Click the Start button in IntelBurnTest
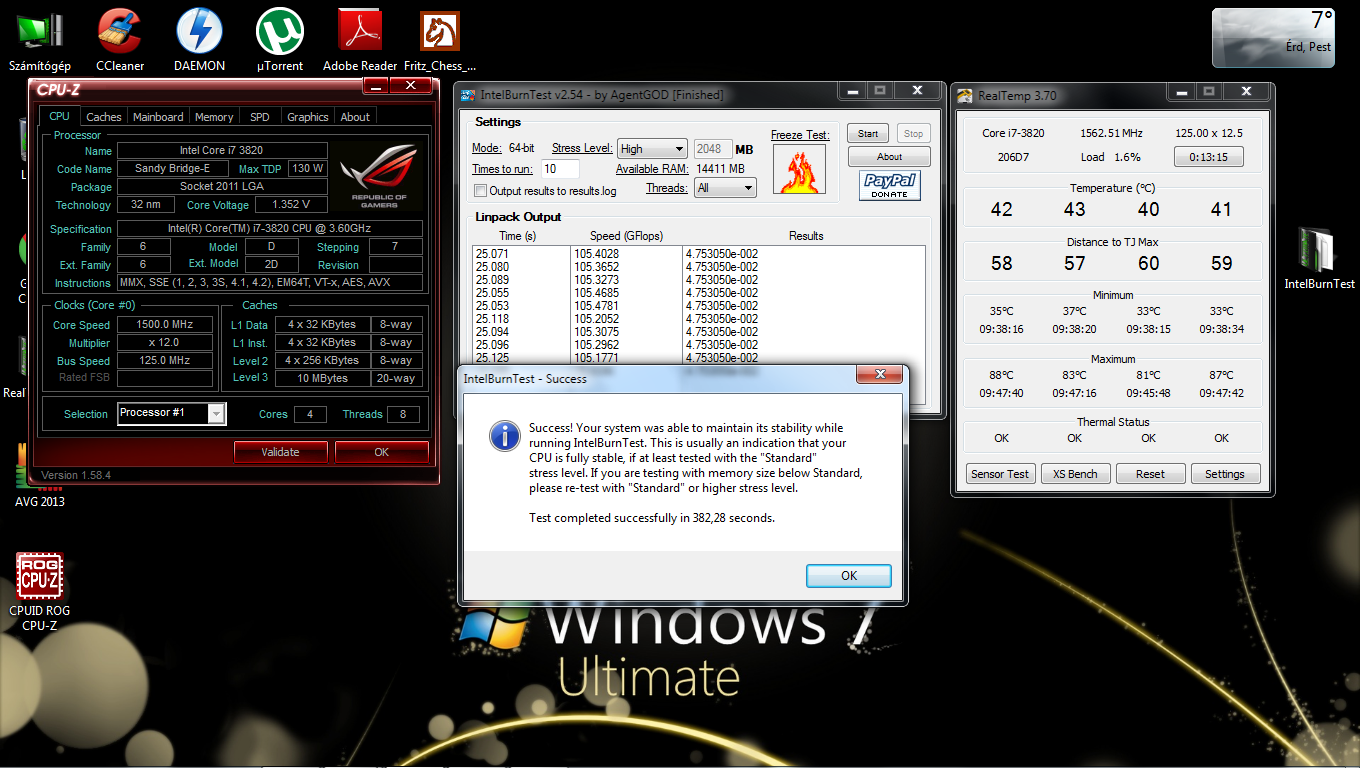Screen dimensions: 1360x768 coord(868,133)
